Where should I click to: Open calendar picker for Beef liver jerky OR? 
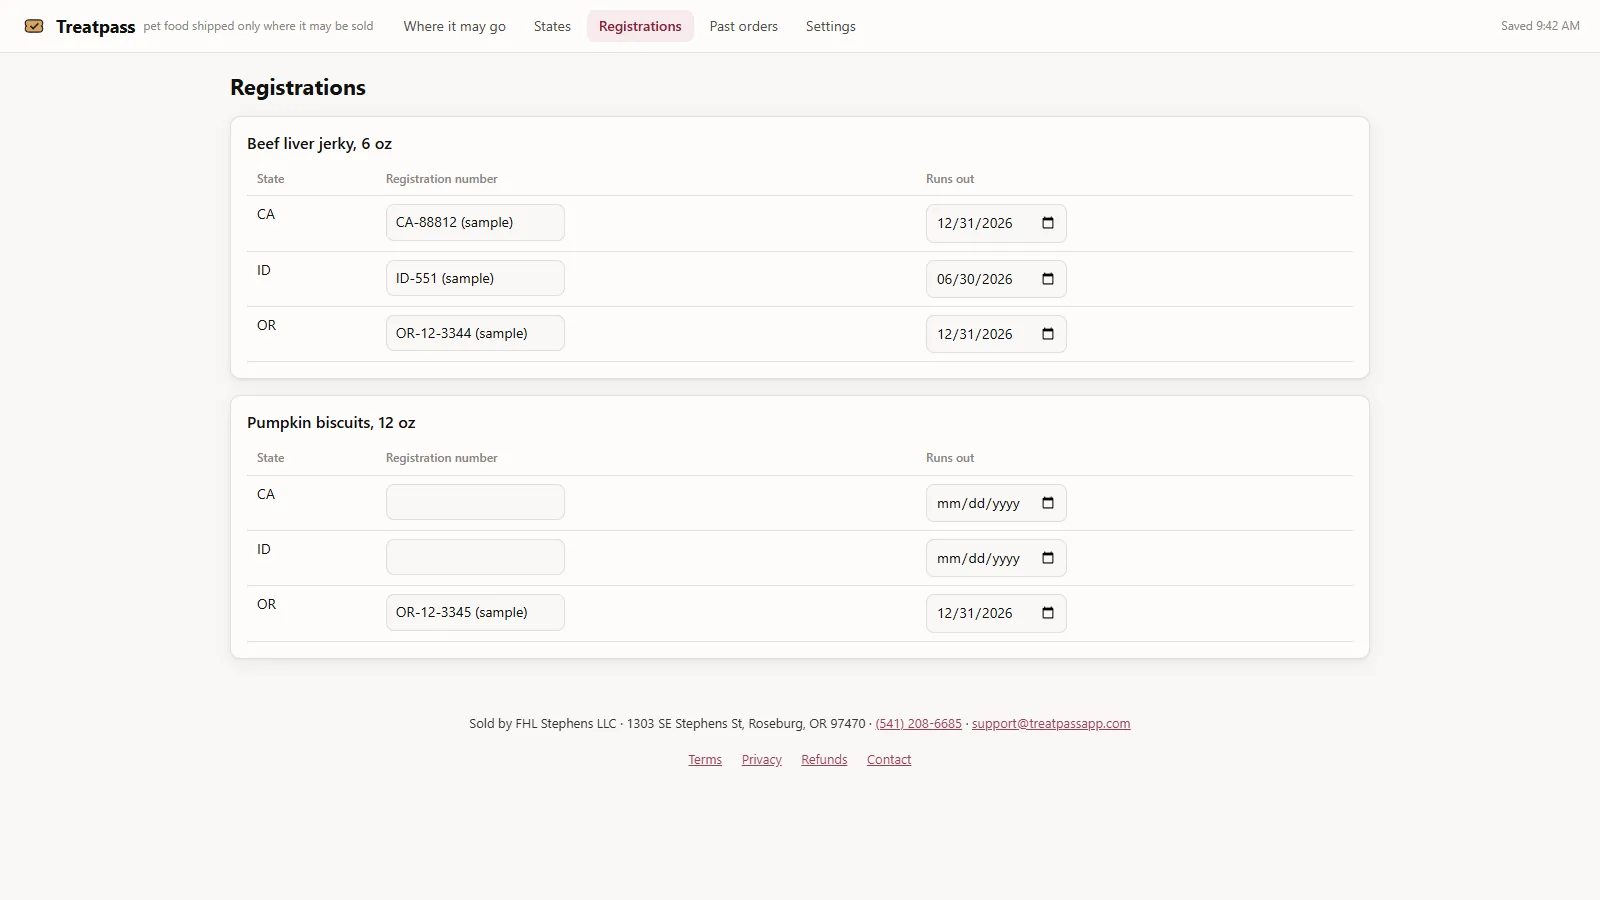(1048, 334)
